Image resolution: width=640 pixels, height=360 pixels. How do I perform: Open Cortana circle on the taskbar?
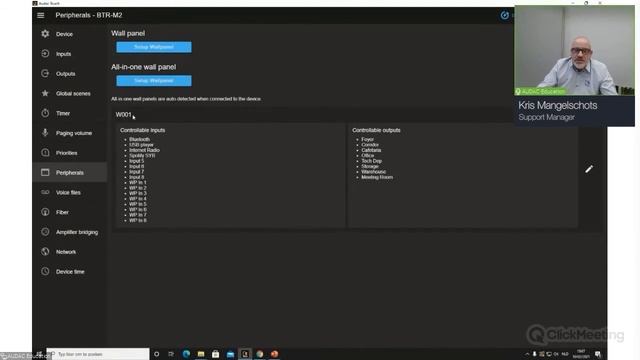tap(156, 354)
